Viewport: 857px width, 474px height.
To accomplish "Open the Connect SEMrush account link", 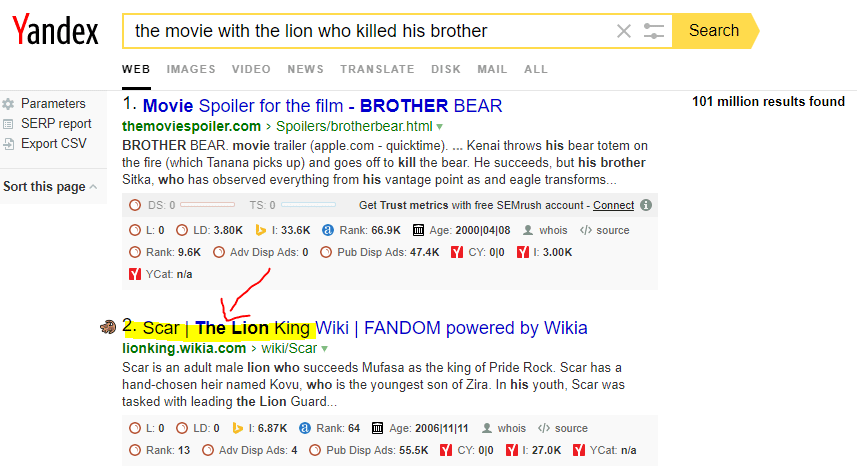I will [x=613, y=205].
